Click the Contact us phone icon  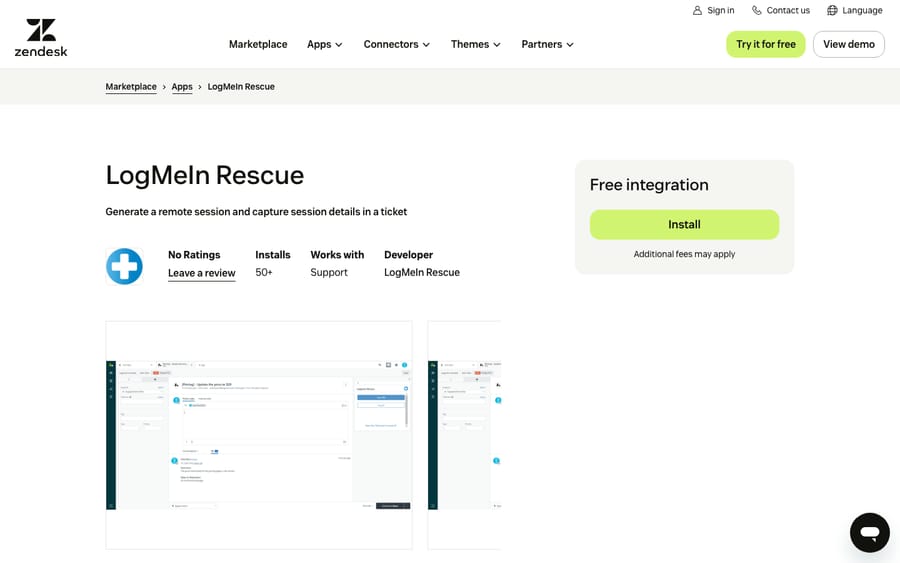757,10
